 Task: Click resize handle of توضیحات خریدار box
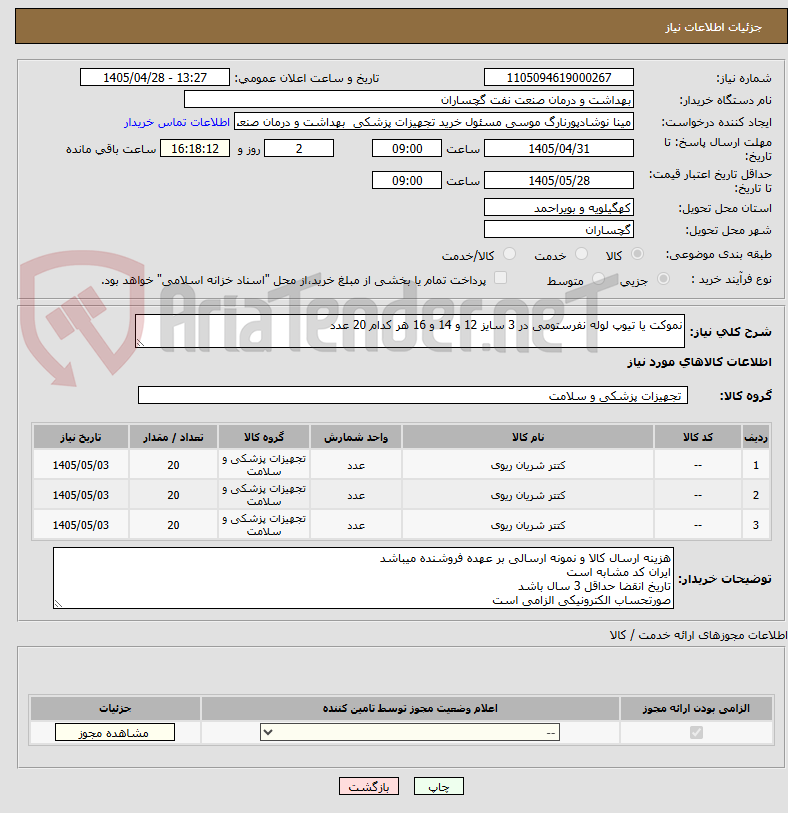[58, 604]
